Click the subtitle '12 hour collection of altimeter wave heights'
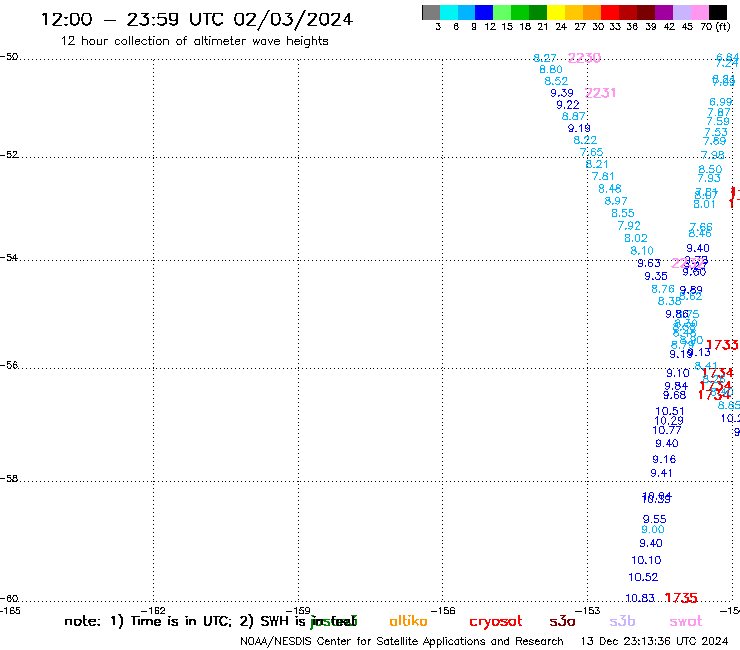Image resolution: width=740 pixels, height=650 pixels. coord(194,41)
